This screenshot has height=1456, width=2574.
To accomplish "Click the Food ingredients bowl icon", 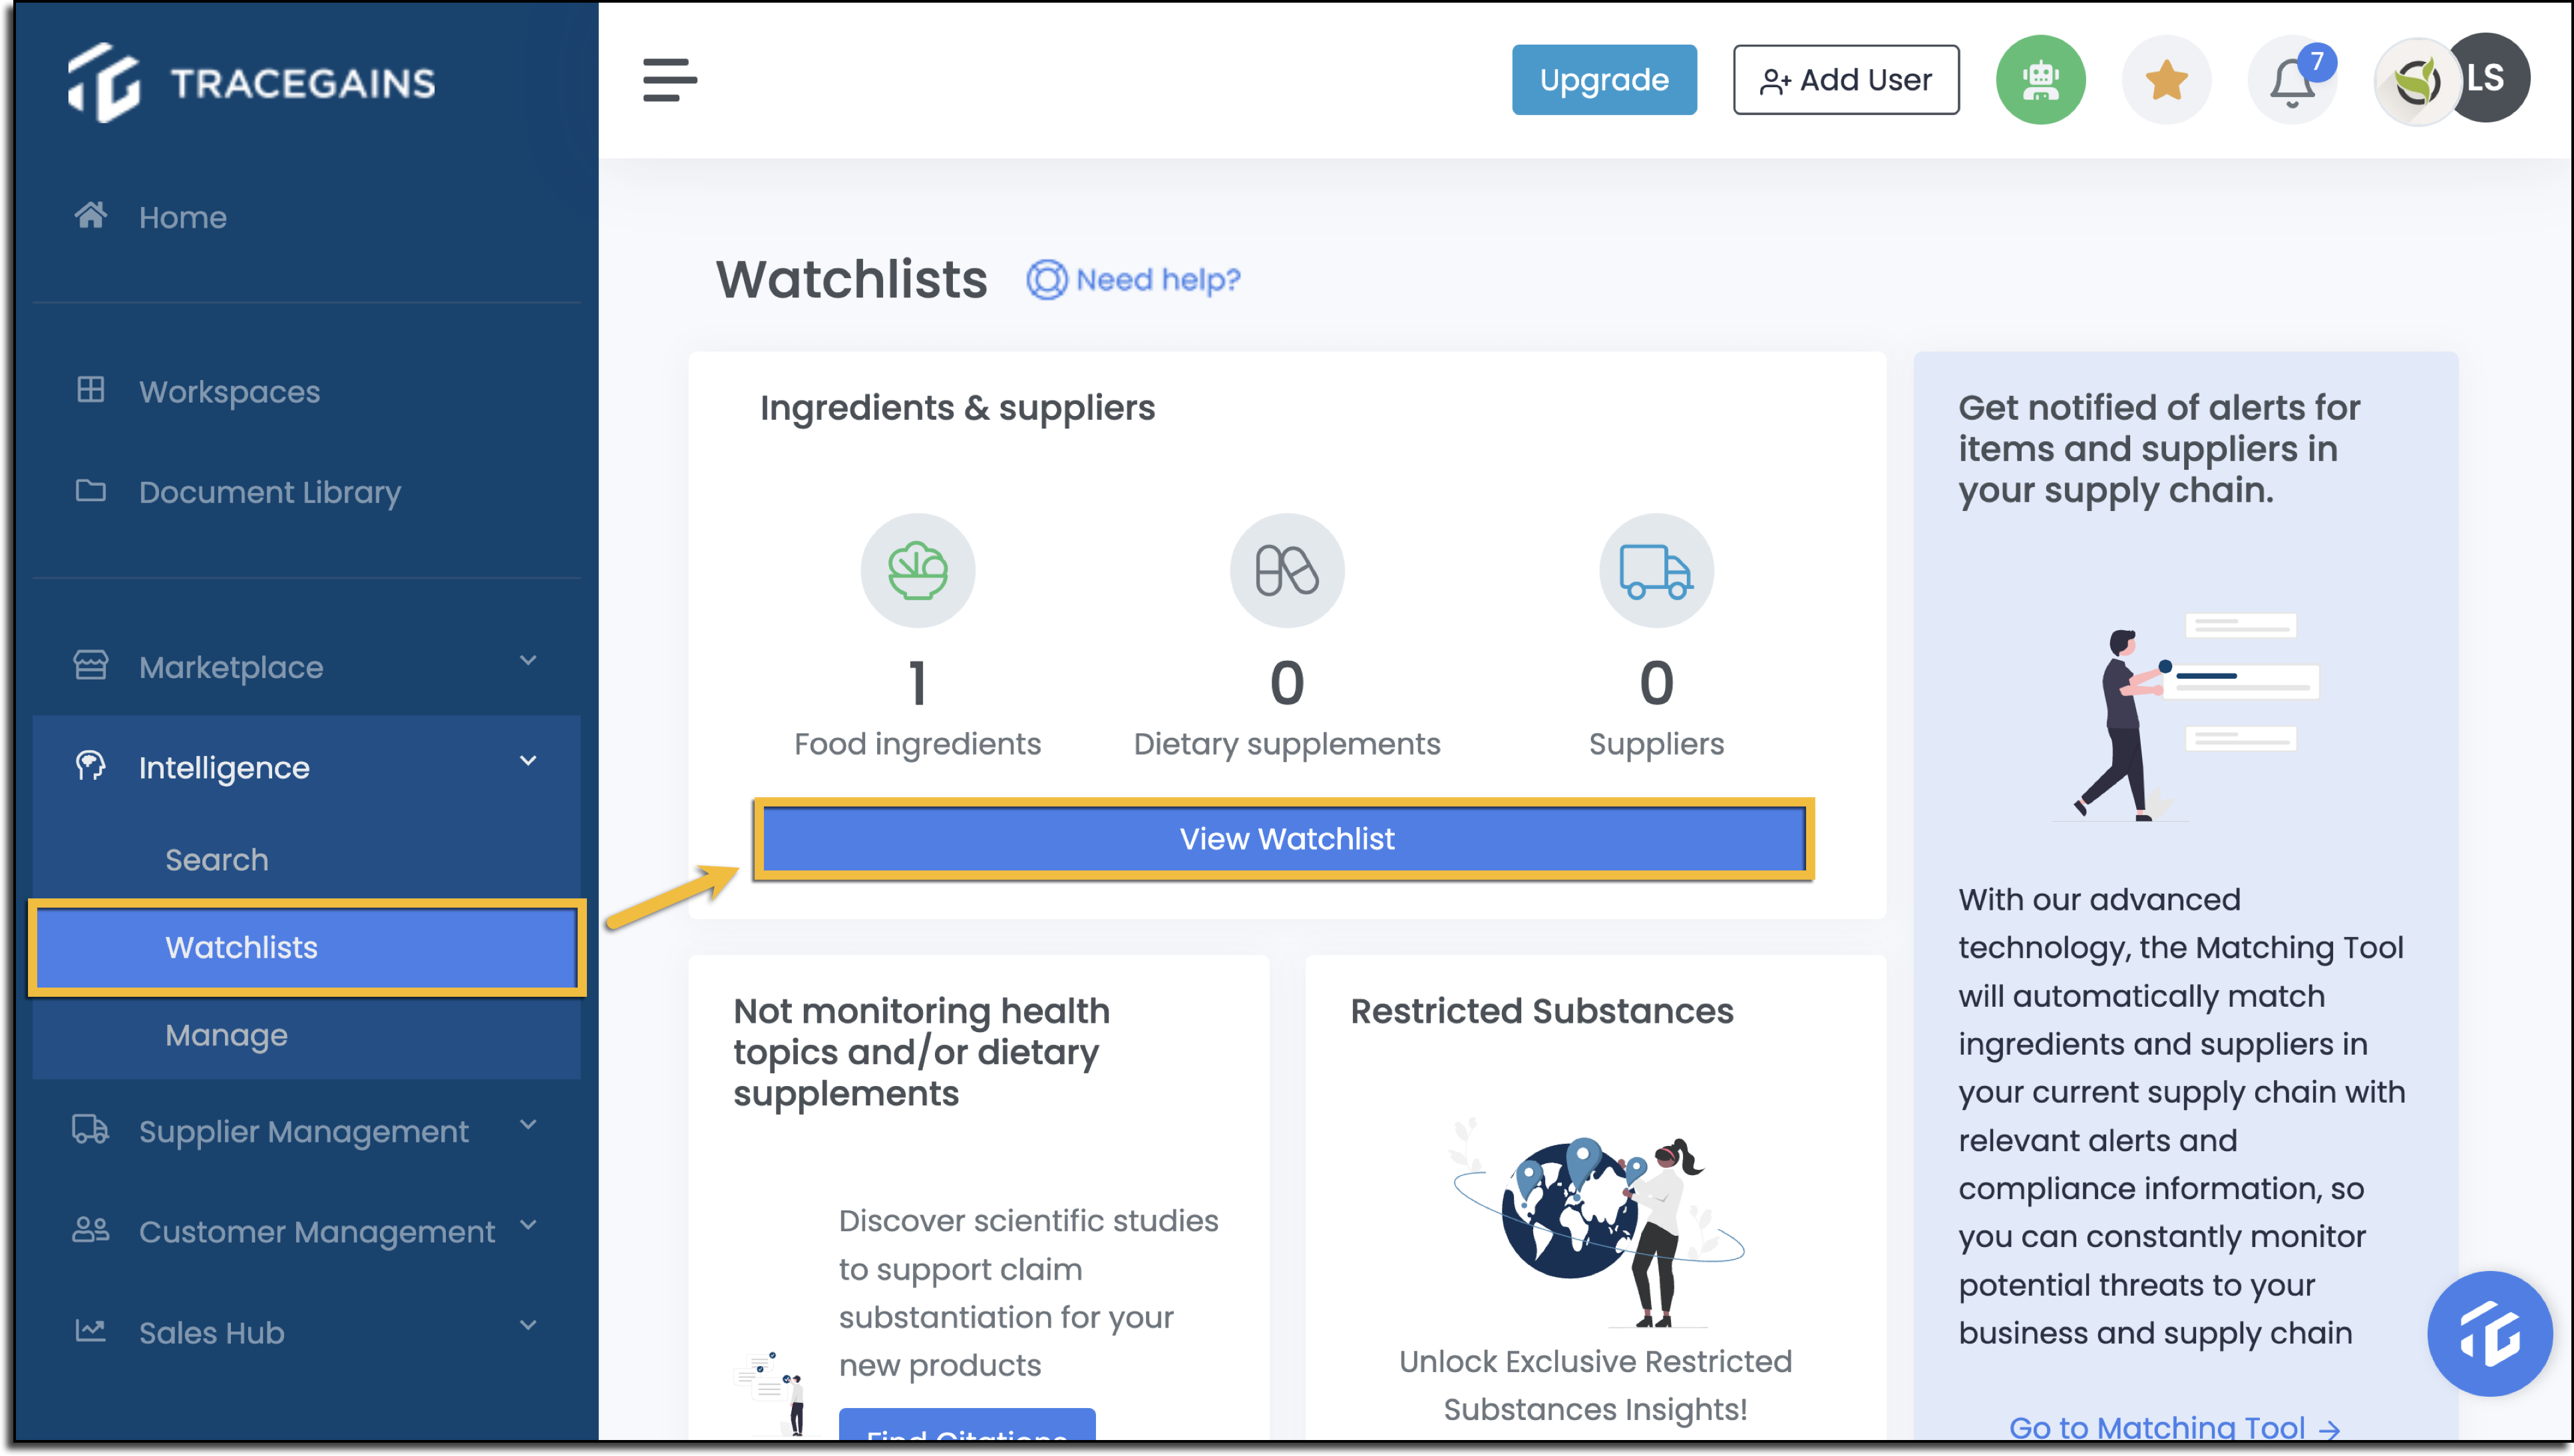I will click(917, 571).
